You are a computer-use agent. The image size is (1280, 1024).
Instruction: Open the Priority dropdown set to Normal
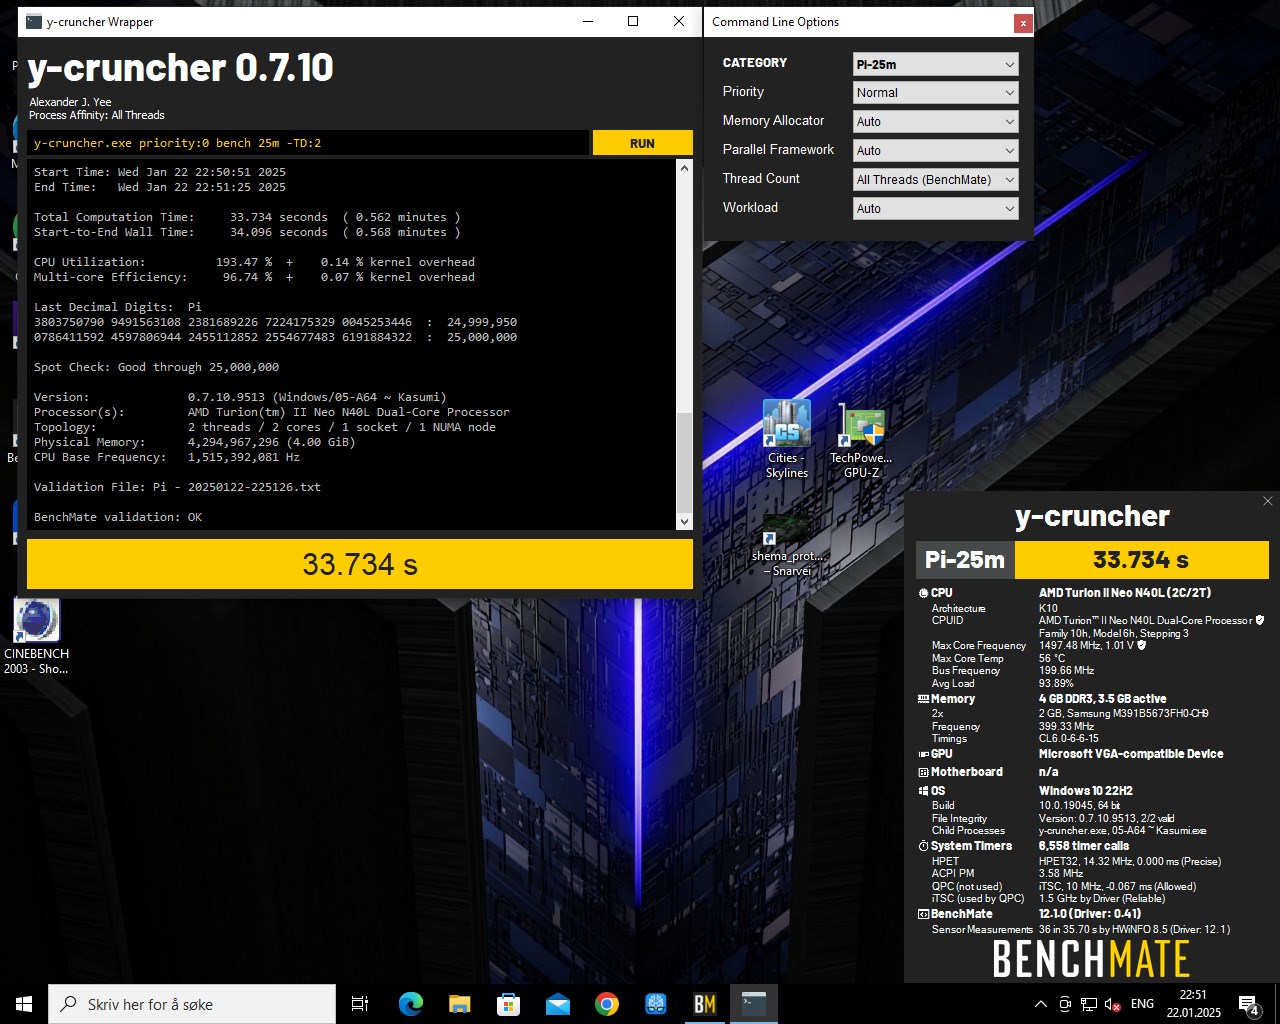(x=935, y=93)
